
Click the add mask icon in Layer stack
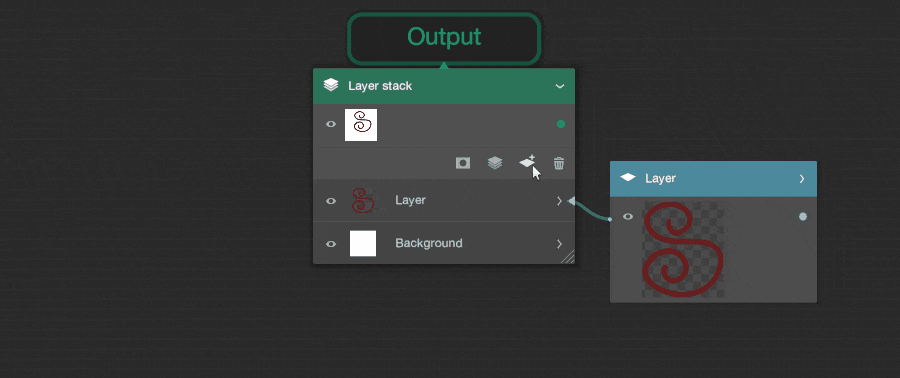(x=463, y=163)
